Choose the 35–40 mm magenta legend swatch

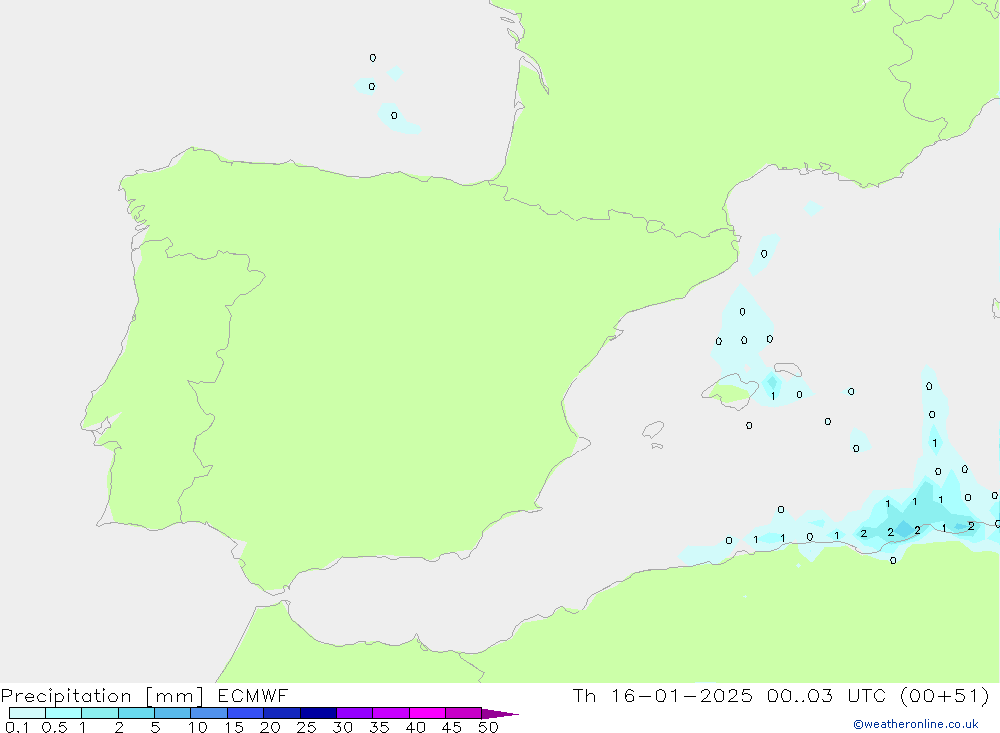click(x=391, y=713)
